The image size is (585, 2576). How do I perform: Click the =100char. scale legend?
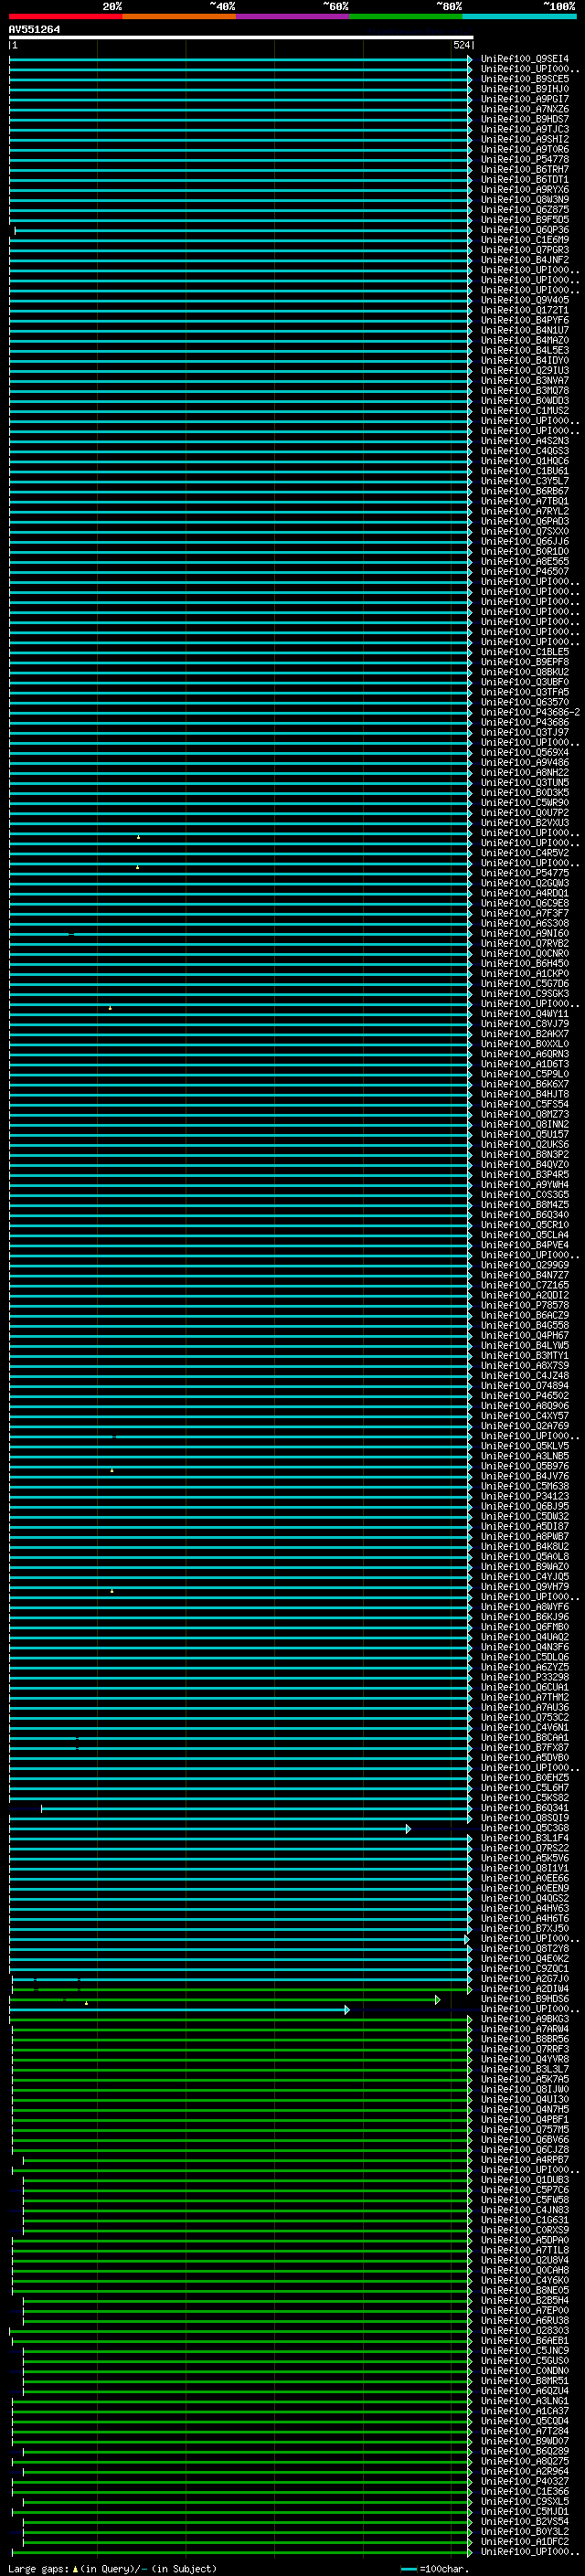click(x=435, y=2569)
